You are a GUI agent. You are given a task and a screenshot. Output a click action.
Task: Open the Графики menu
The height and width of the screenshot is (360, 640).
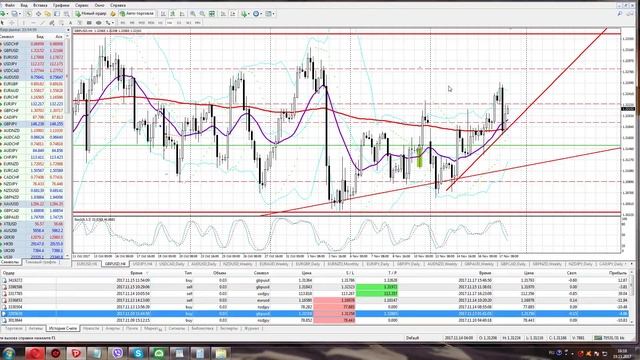coord(61,5)
